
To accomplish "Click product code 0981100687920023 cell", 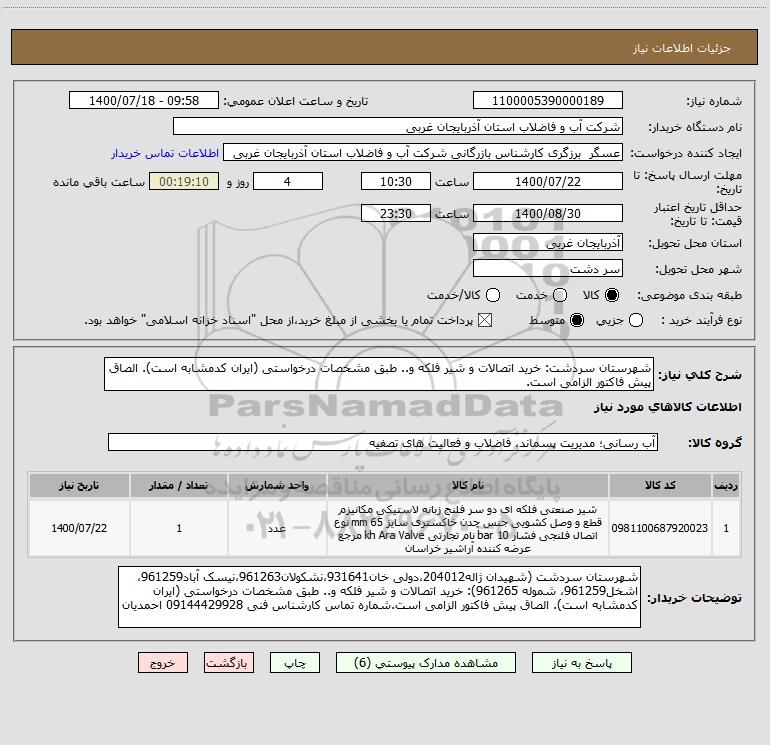I will (660, 528).
